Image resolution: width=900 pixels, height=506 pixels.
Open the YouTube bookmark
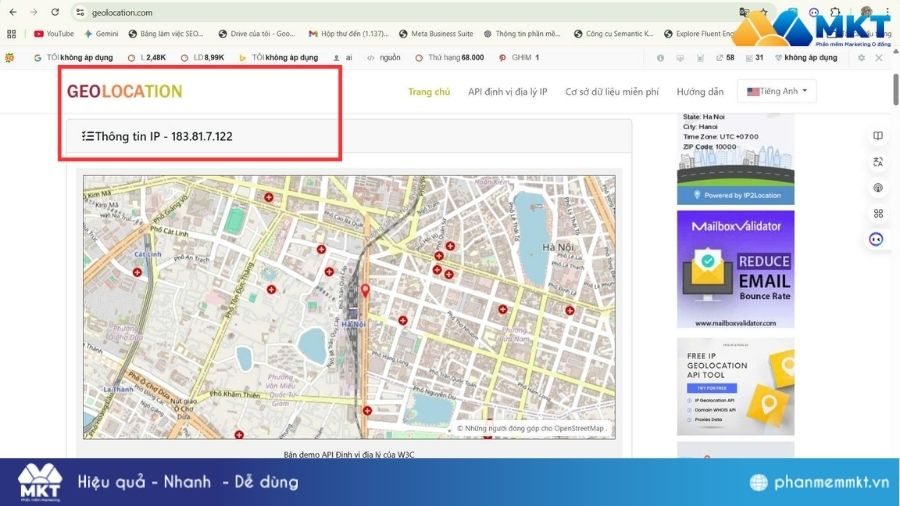pyautogui.click(x=54, y=34)
